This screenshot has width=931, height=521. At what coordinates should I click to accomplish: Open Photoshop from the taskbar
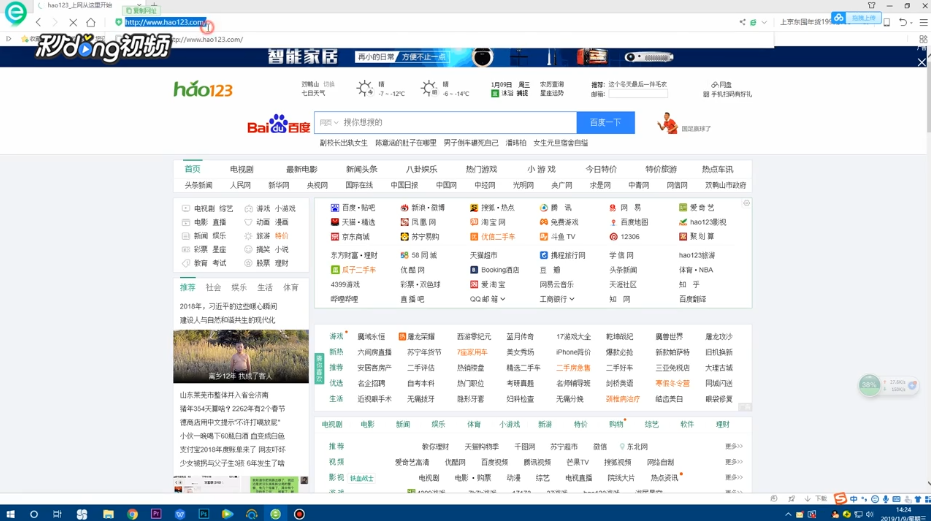204,514
